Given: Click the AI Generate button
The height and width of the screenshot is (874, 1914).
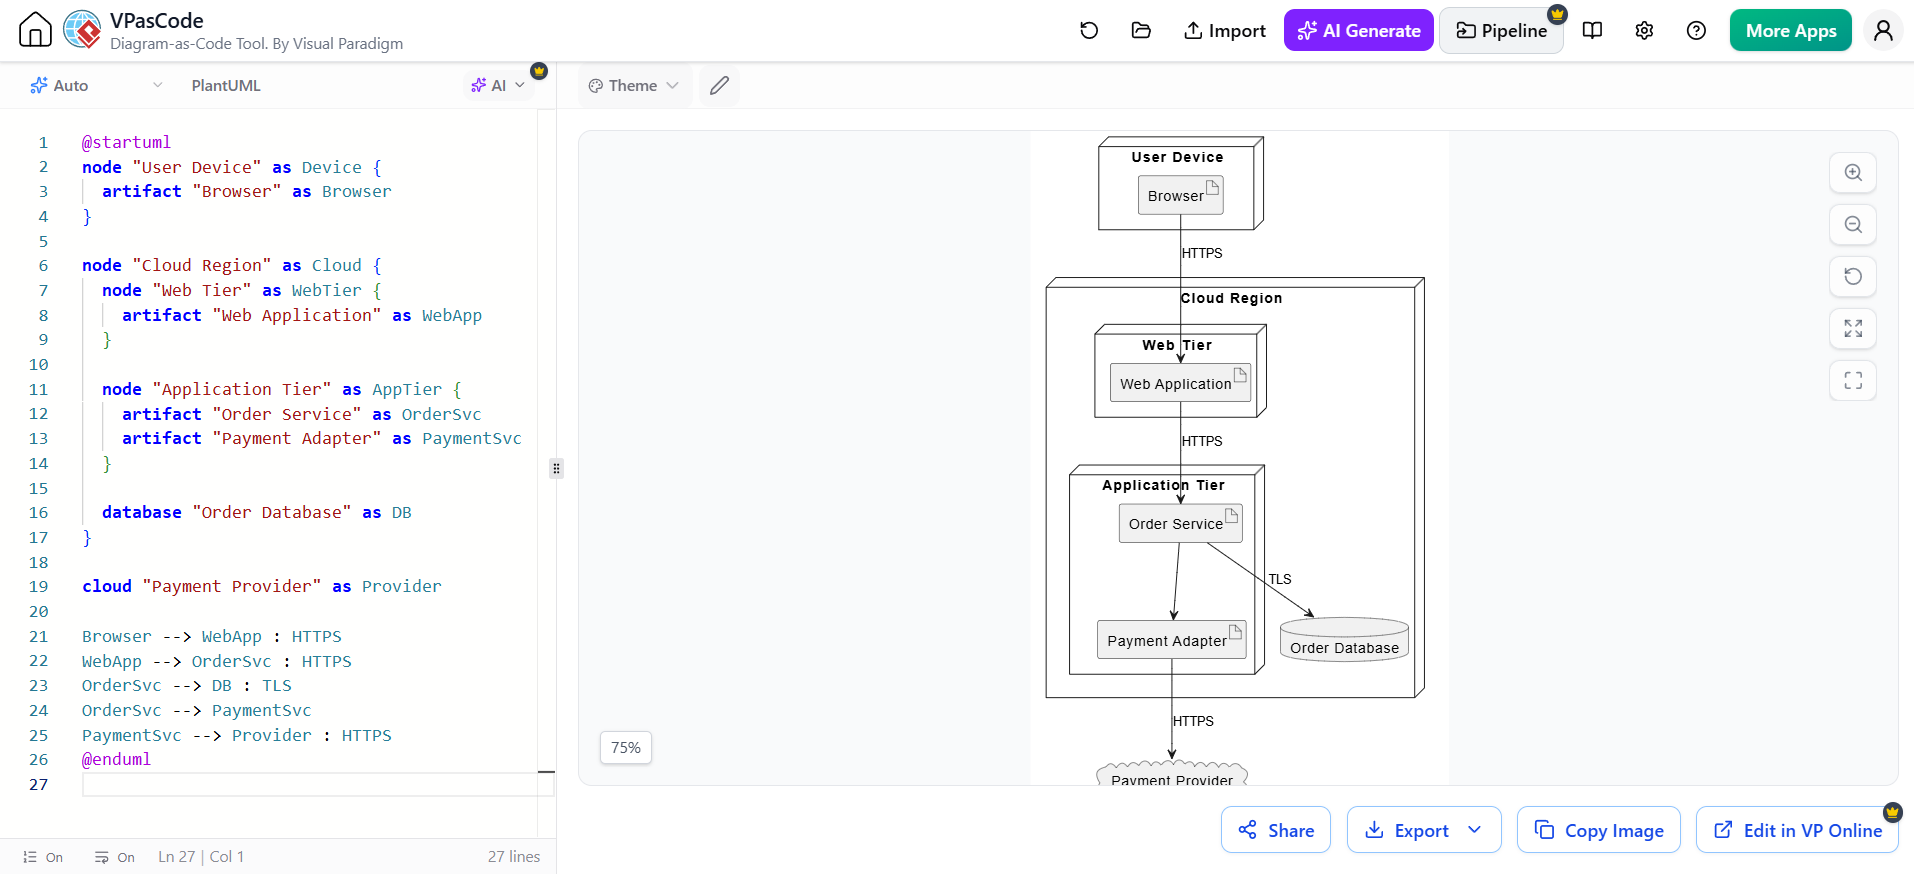Looking at the screenshot, I should [x=1359, y=31].
